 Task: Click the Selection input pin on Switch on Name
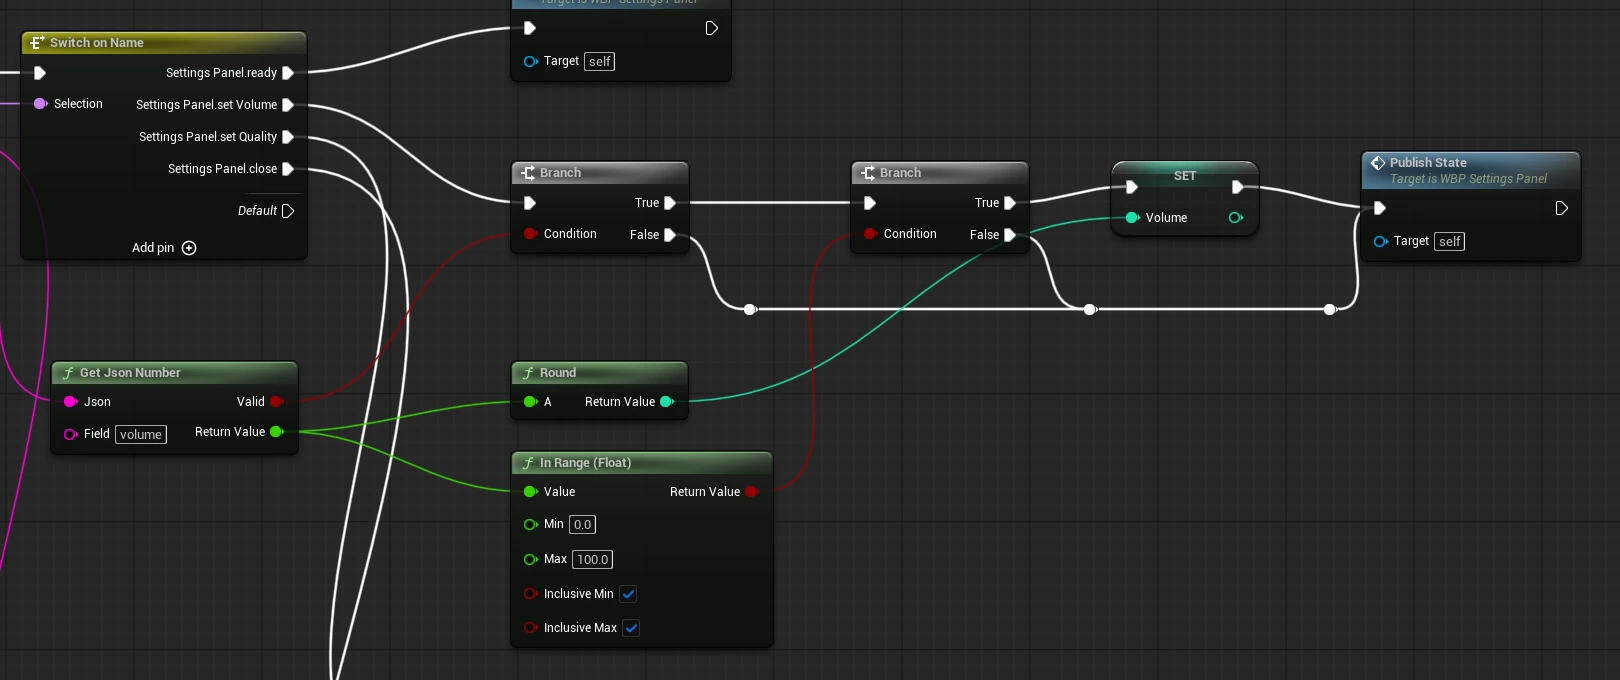(41, 104)
